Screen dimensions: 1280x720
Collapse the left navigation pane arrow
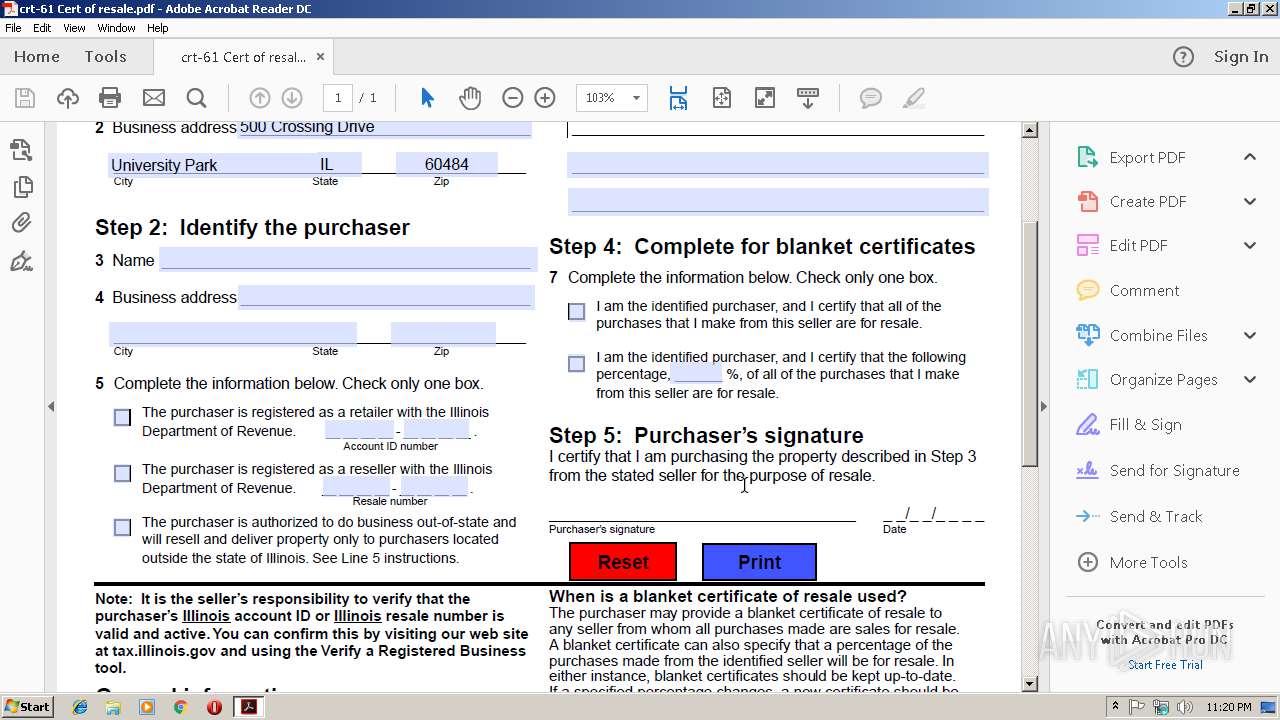point(51,406)
